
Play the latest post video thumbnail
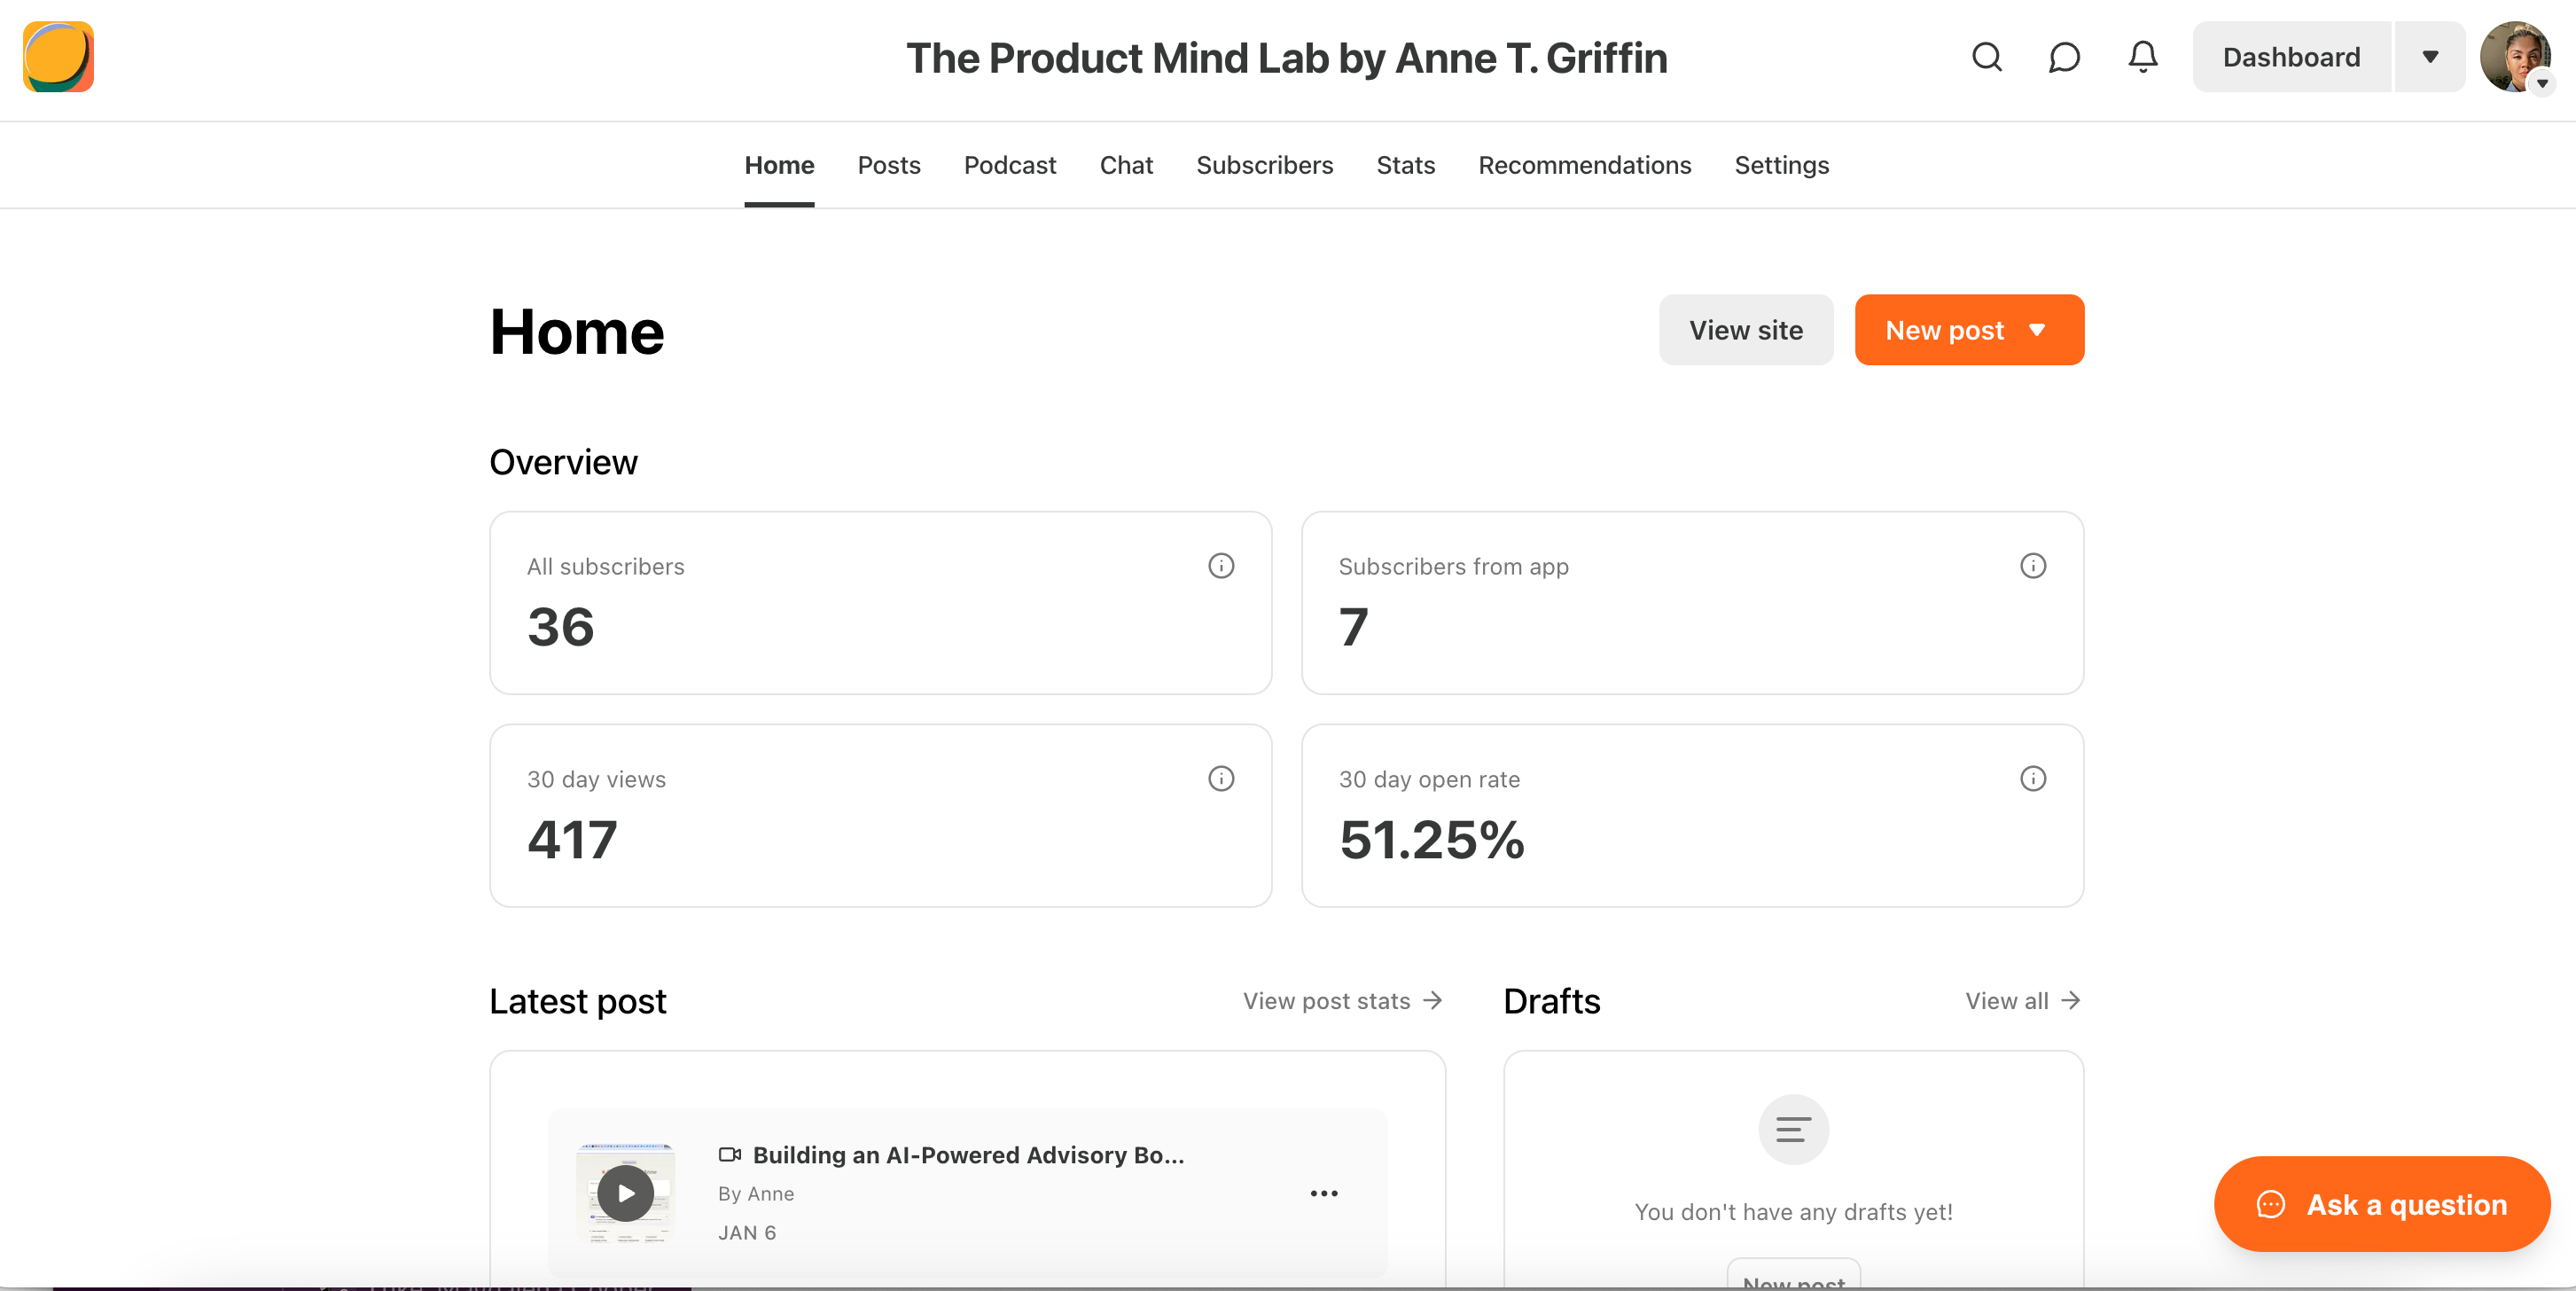click(626, 1193)
